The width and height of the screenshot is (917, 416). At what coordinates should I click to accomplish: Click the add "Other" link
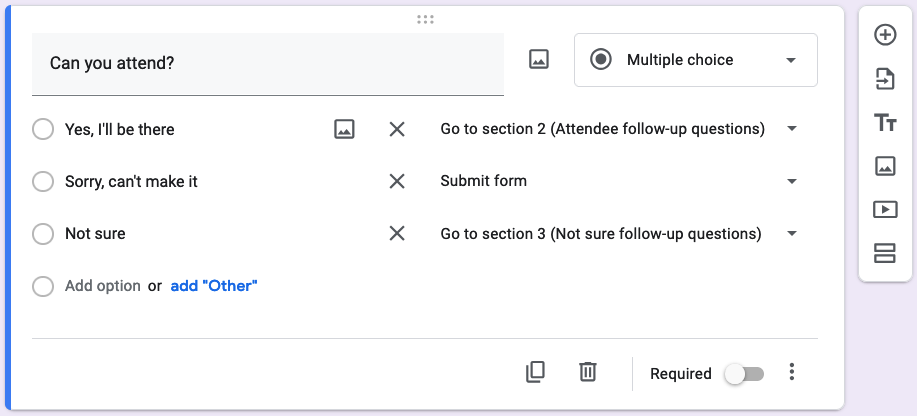point(214,286)
